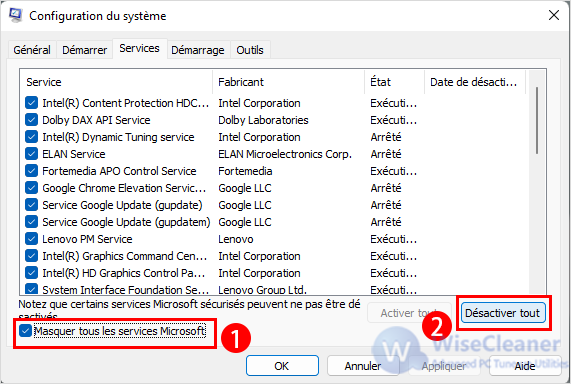Viewport: 571px width, 384px height.
Task: Uncheck Google Chrome Elevation Service checkbox
Action: (x=31, y=188)
